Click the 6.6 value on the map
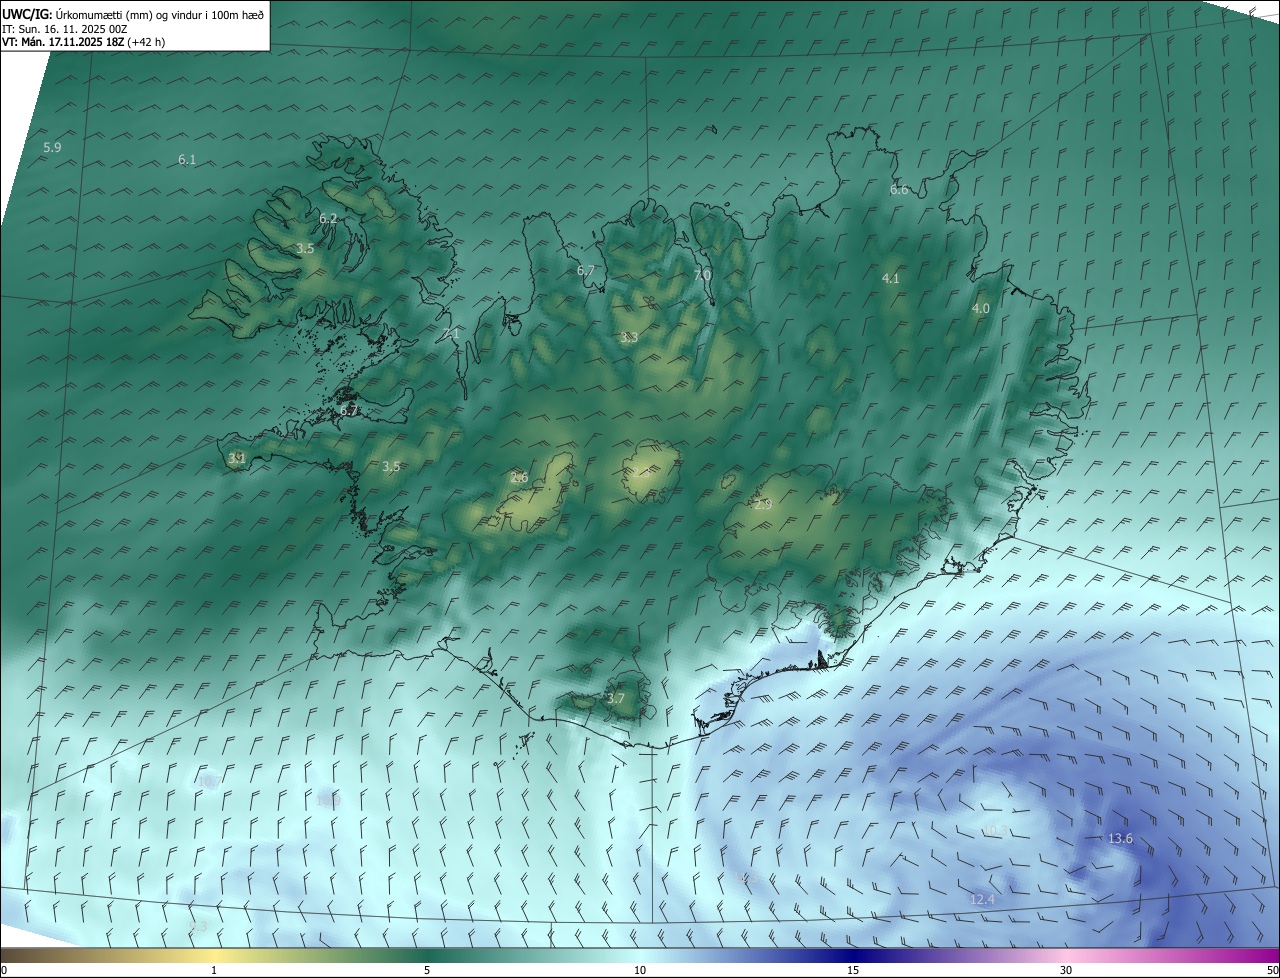 coord(899,189)
